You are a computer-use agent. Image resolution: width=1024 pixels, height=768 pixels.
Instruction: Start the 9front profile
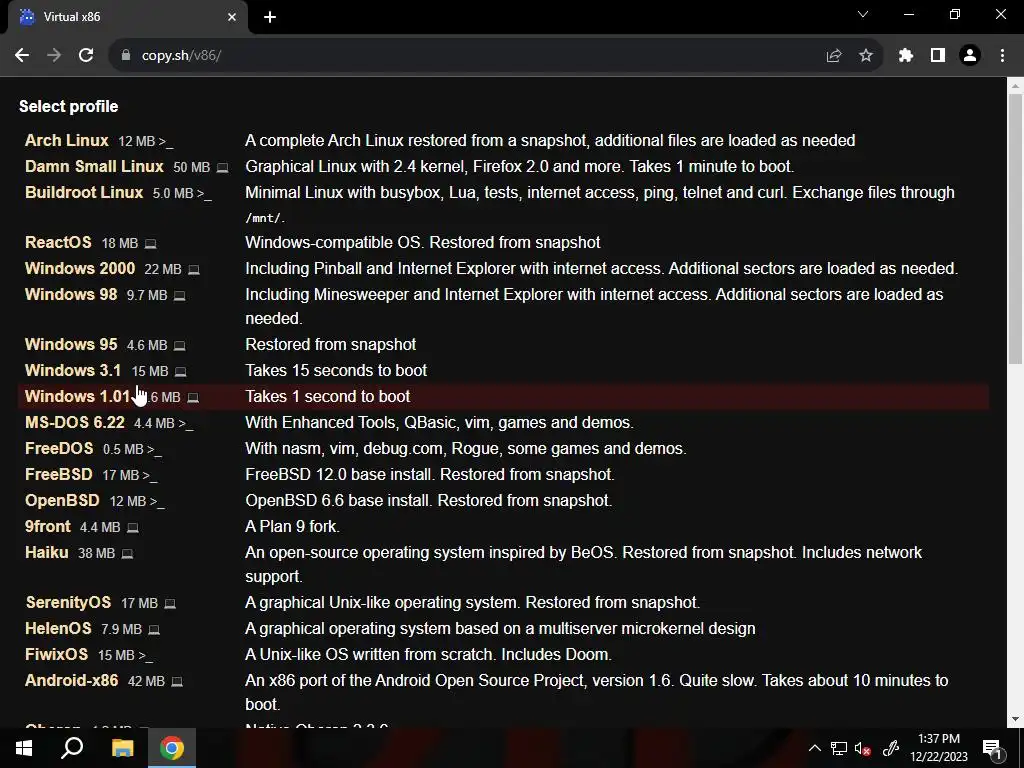tap(48, 526)
